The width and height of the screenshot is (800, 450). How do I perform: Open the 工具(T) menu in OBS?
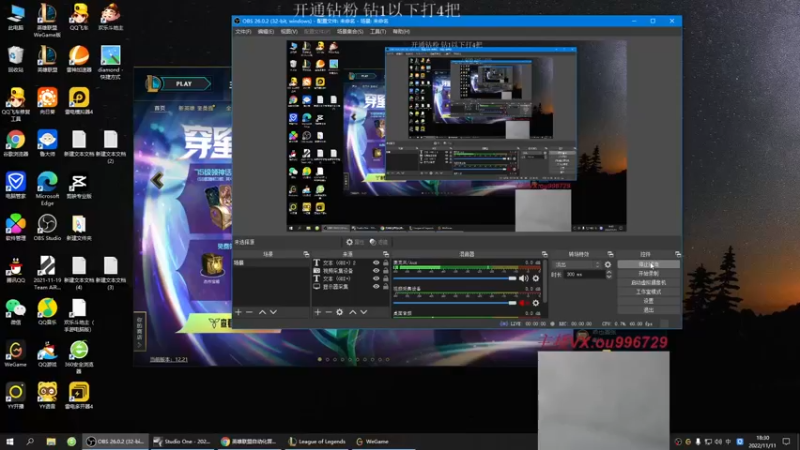point(378,32)
